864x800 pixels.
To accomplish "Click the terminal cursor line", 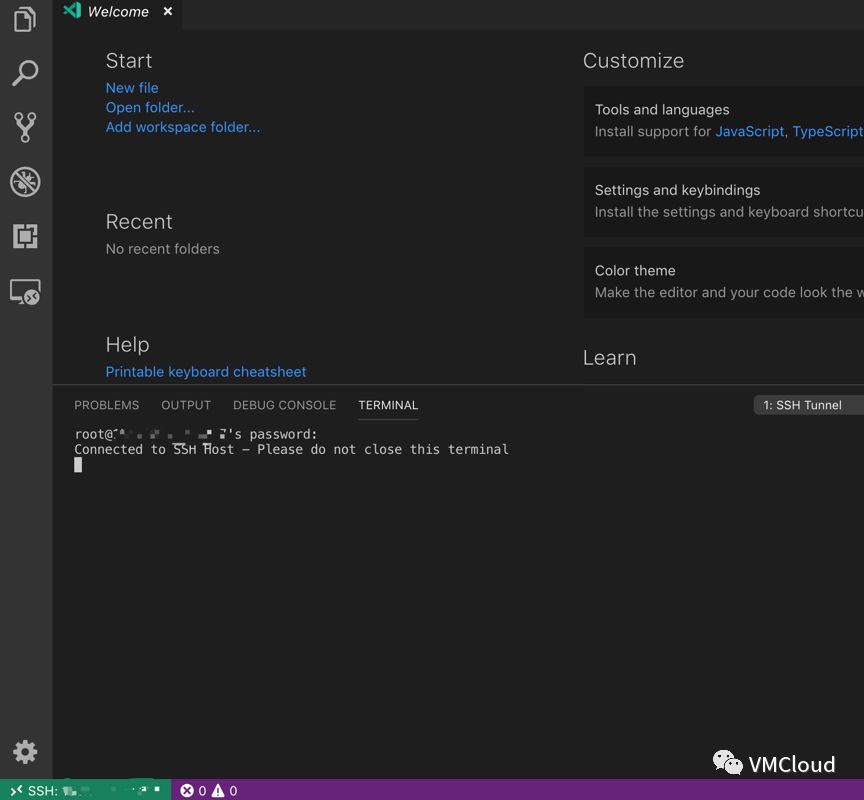I will (78, 465).
